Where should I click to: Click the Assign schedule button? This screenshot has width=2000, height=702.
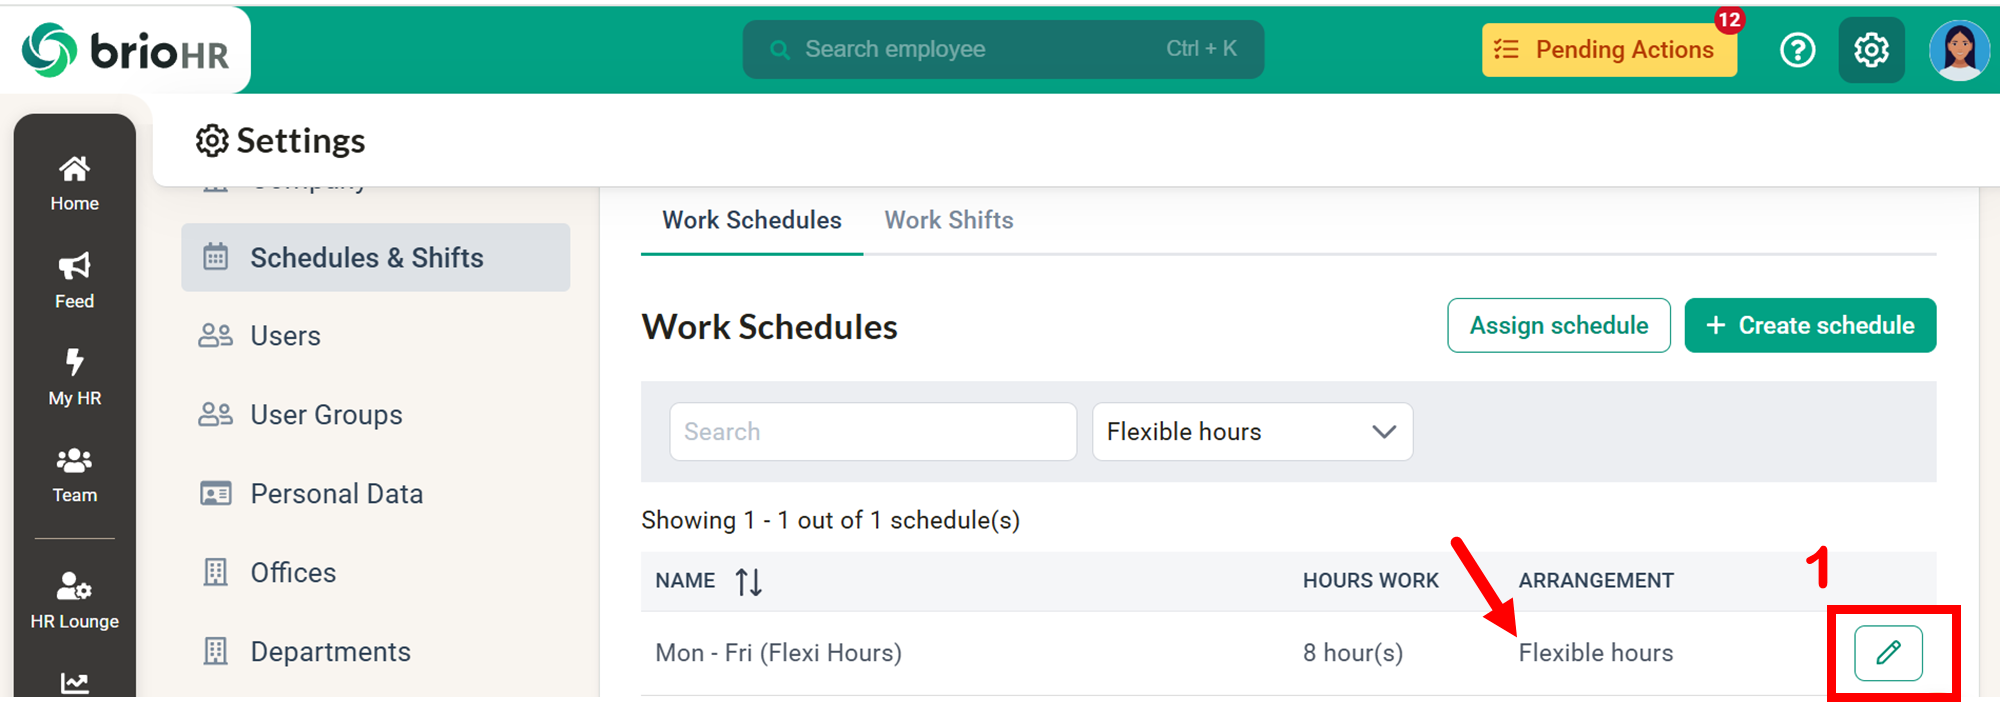click(1558, 326)
